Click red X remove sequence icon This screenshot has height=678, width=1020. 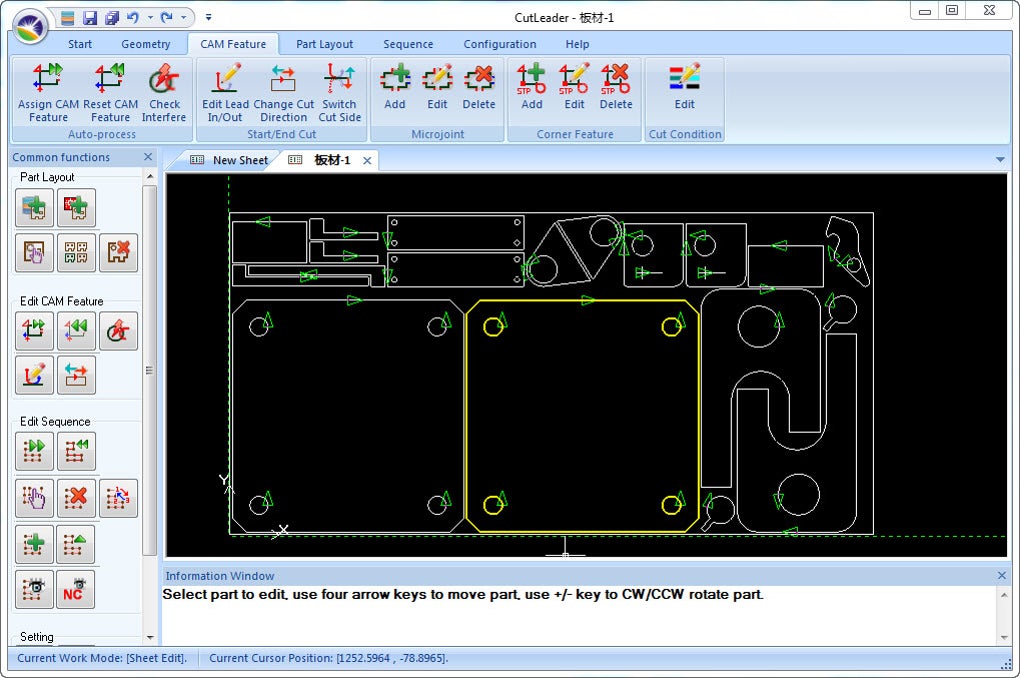pyautogui.click(x=76, y=498)
